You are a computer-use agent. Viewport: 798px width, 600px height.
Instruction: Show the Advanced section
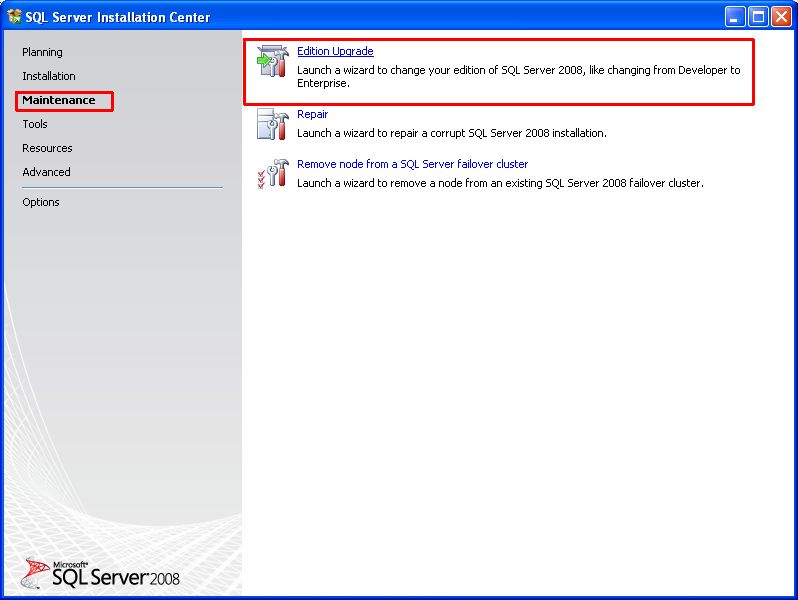46,172
